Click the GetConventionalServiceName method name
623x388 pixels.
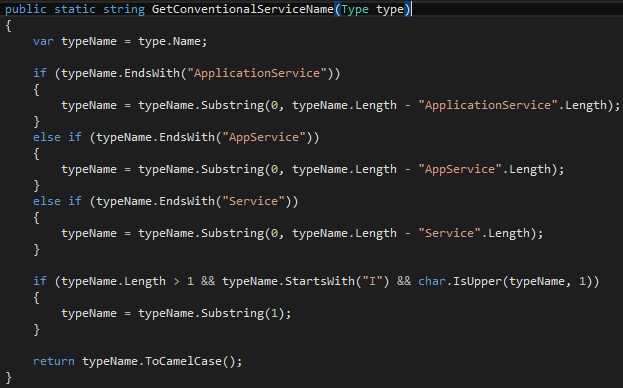tap(242, 9)
